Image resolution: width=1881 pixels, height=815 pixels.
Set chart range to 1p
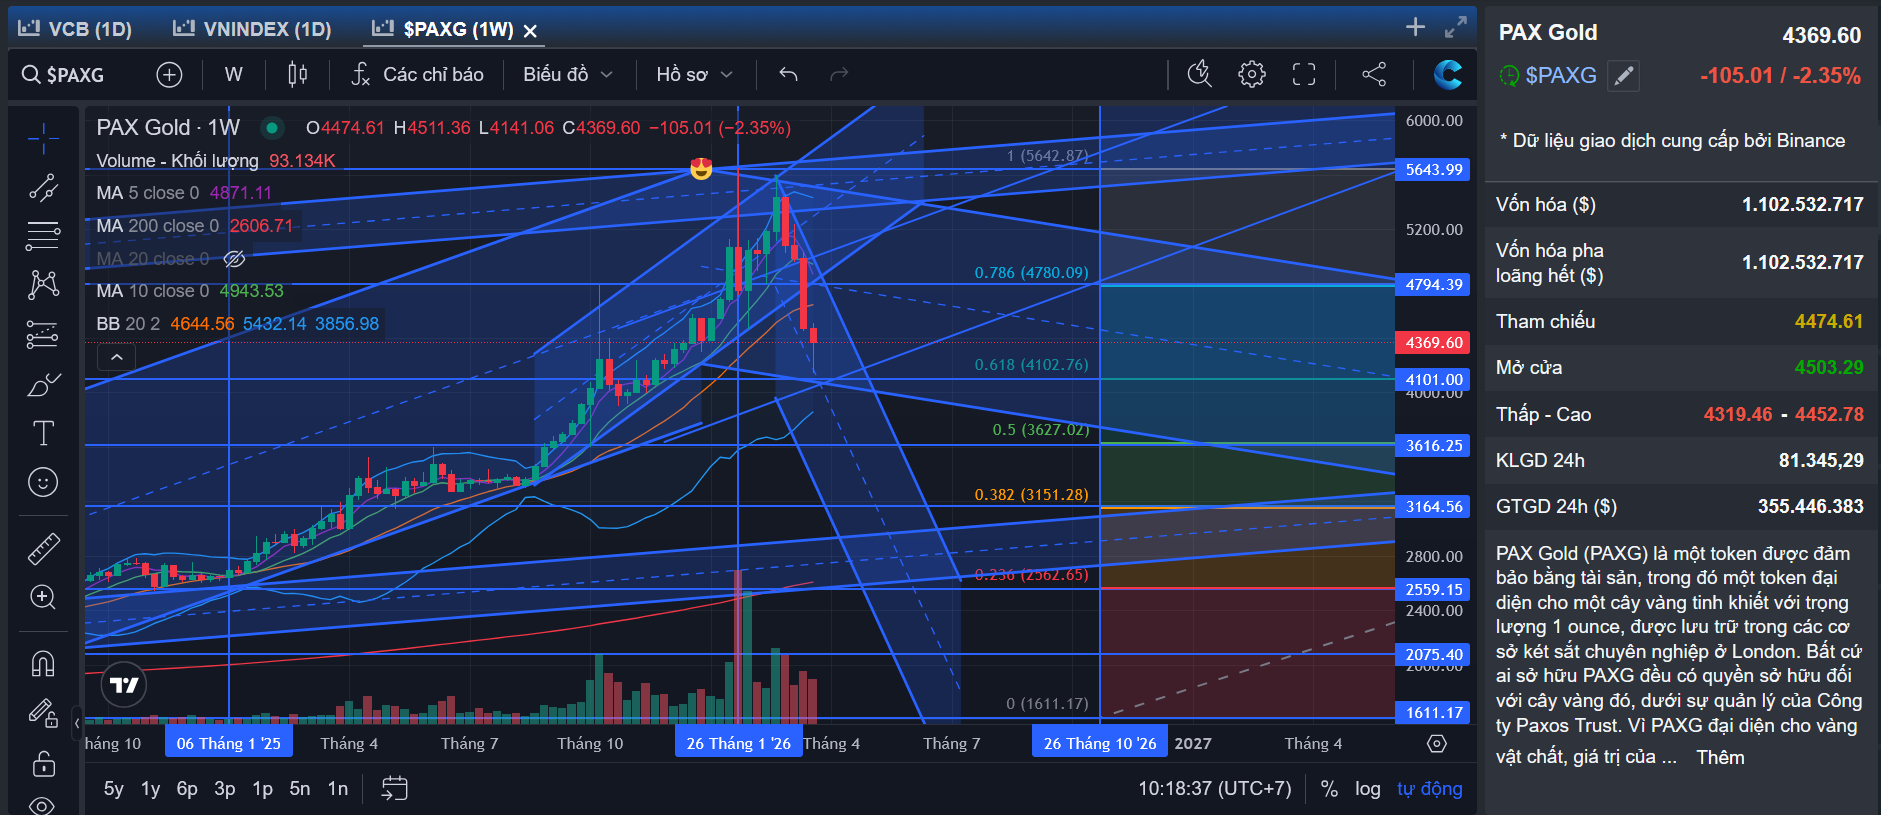262,789
